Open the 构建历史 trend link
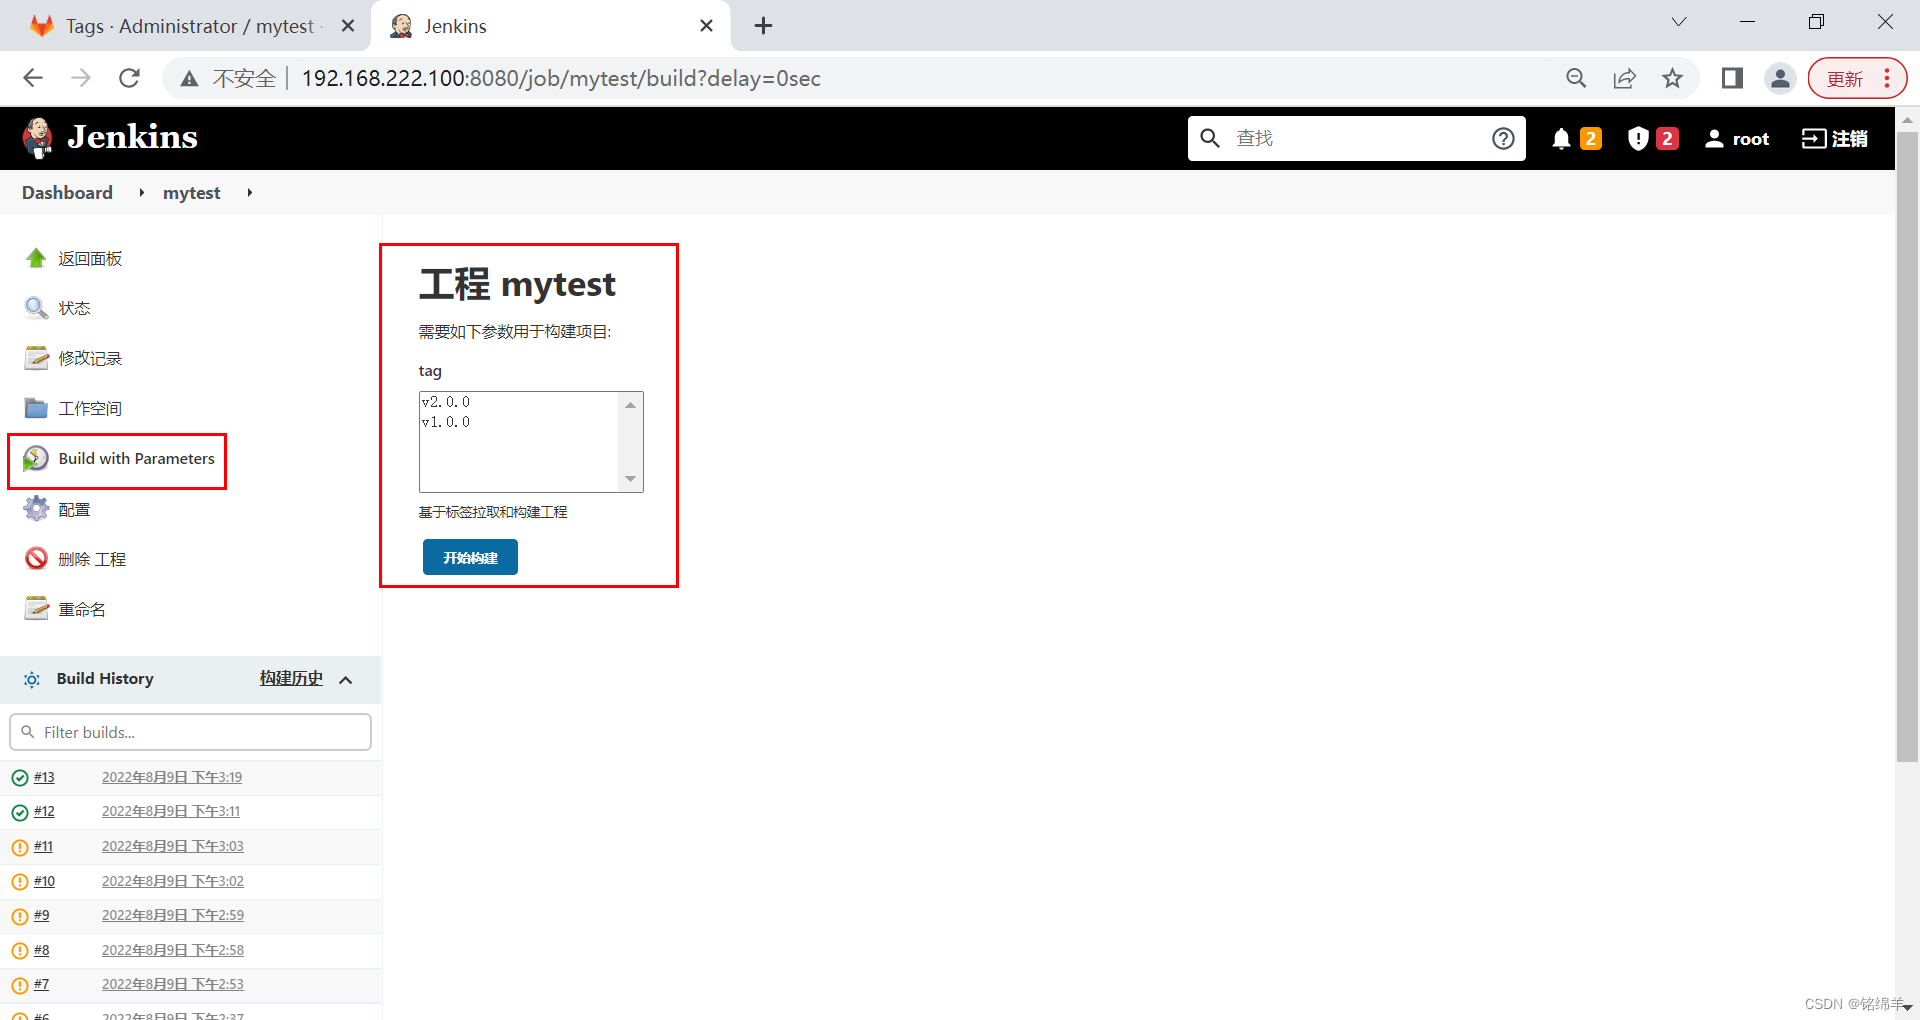 [x=291, y=679]
